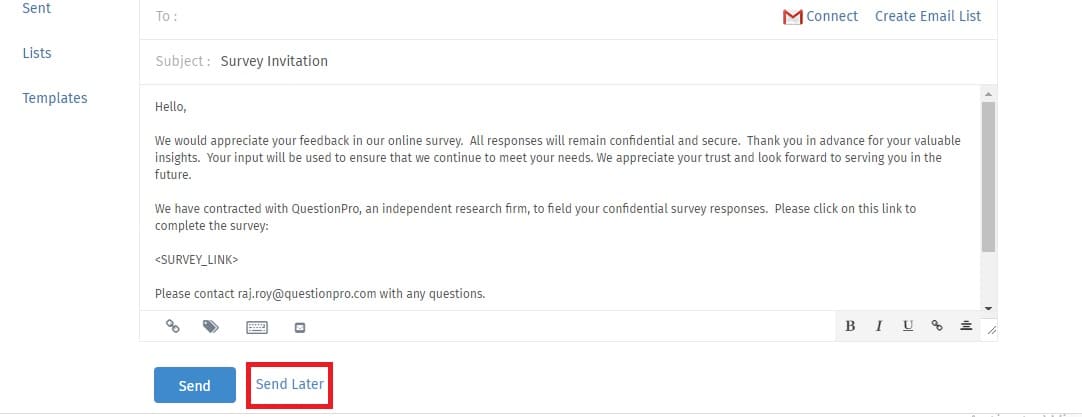Toggle underline formatting

pos(908,326)
